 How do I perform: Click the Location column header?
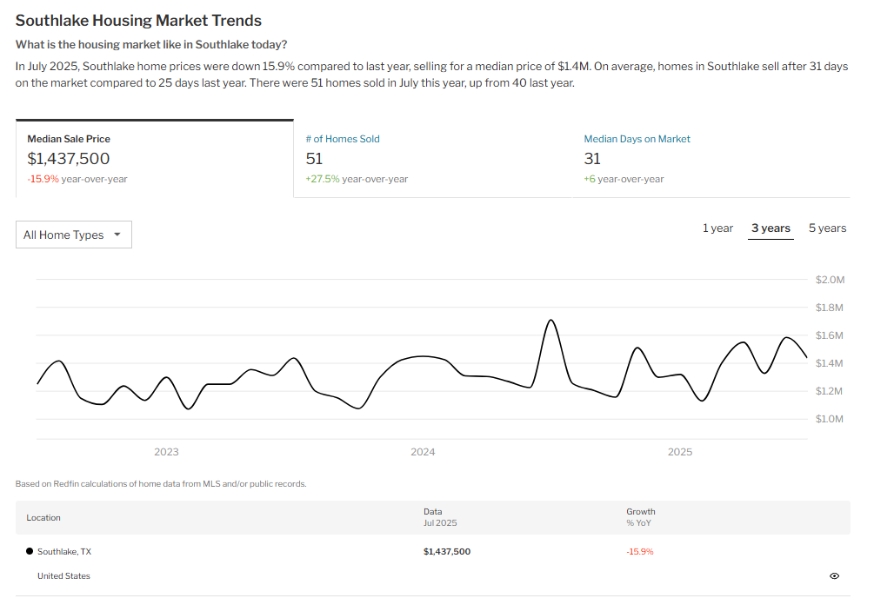[x=43, y=518]
